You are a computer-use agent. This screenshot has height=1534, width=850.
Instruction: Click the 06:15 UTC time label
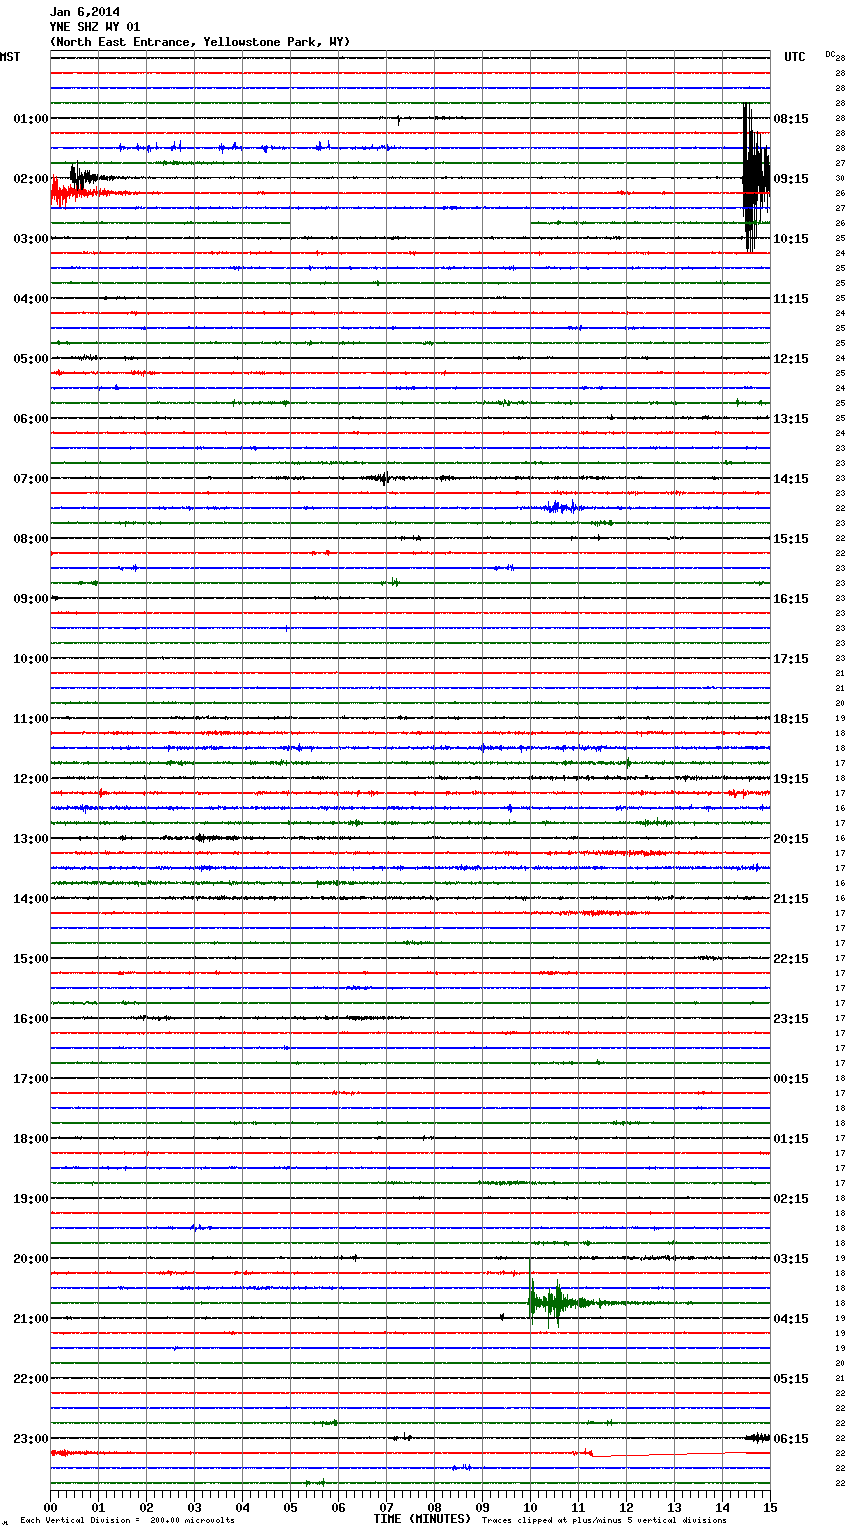point(791,1439)
